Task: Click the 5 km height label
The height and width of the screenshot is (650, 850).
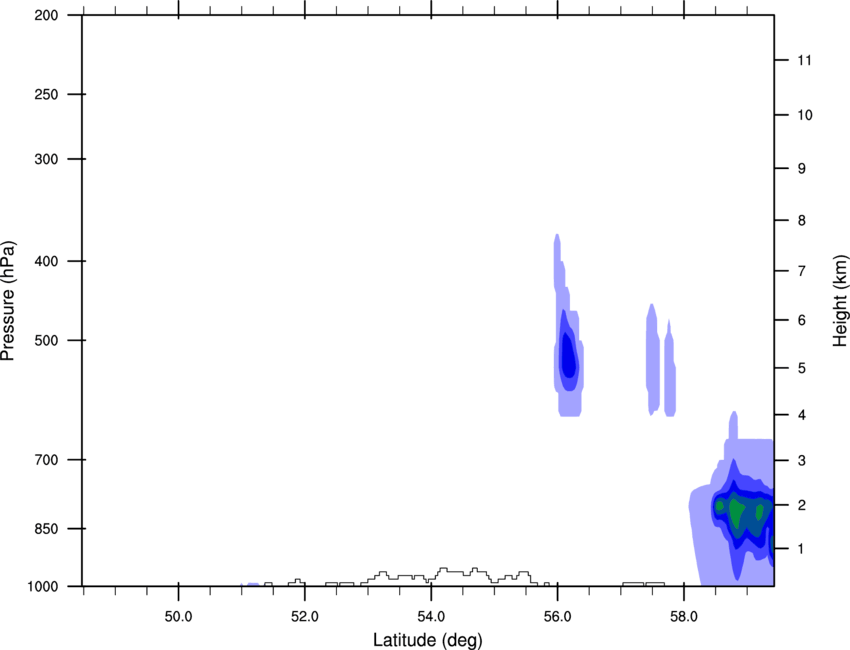Action: (801, 368)
